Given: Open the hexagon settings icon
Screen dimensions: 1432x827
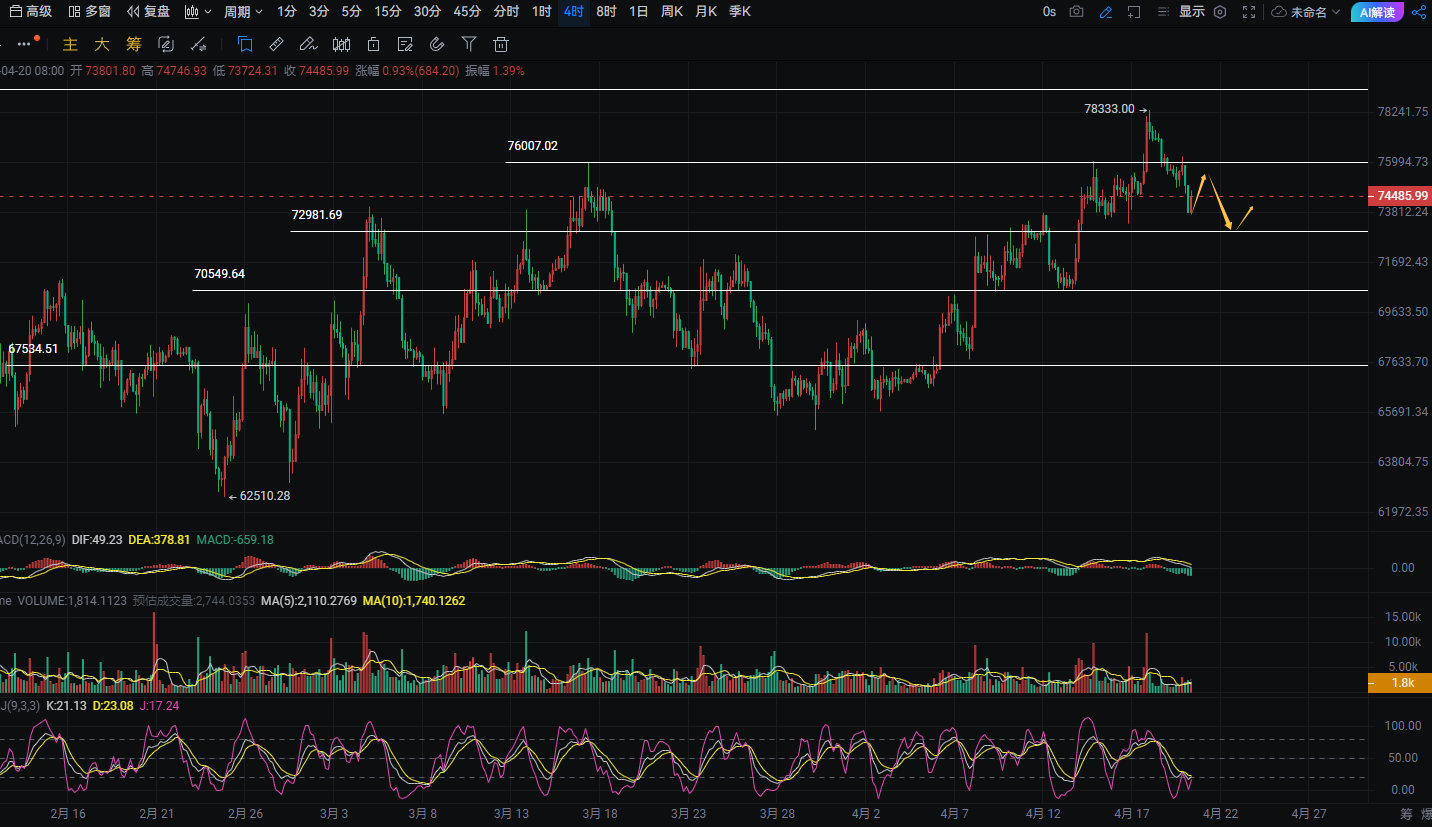Looking at the screenshot, I should click(1220, 12).
